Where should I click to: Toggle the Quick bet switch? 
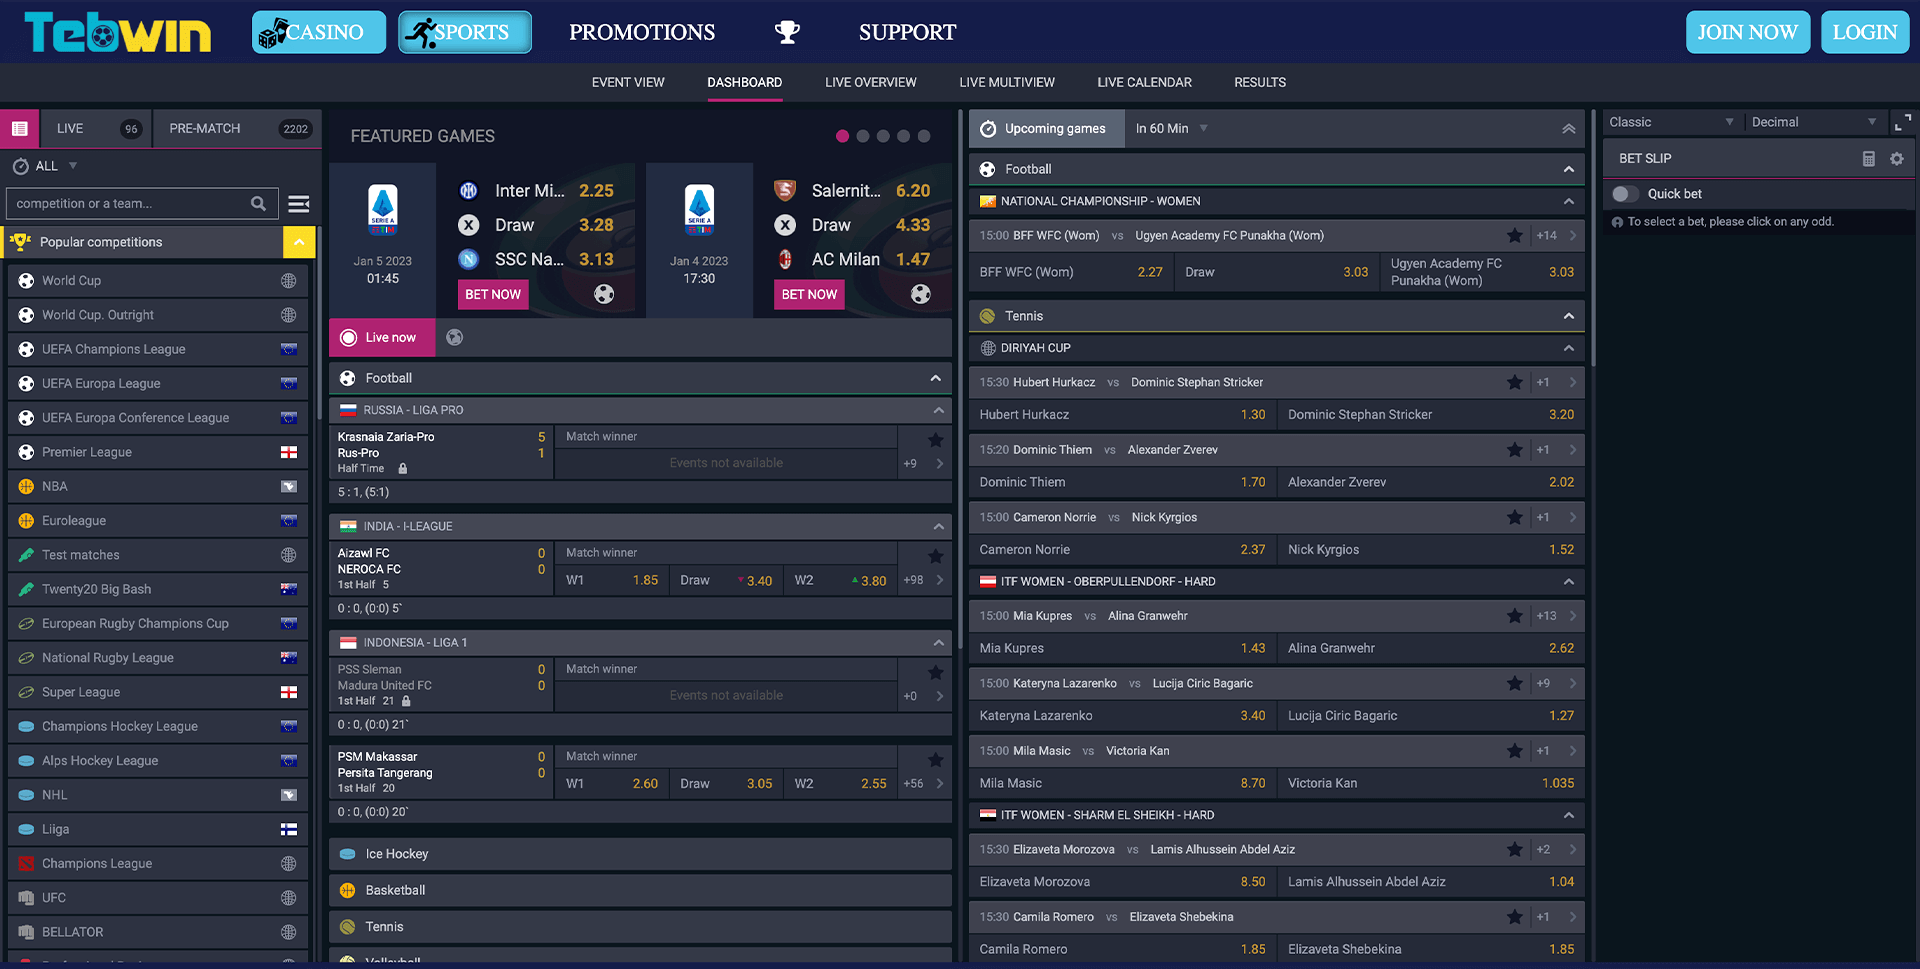pyautogui.click(x=1626, y=194)
